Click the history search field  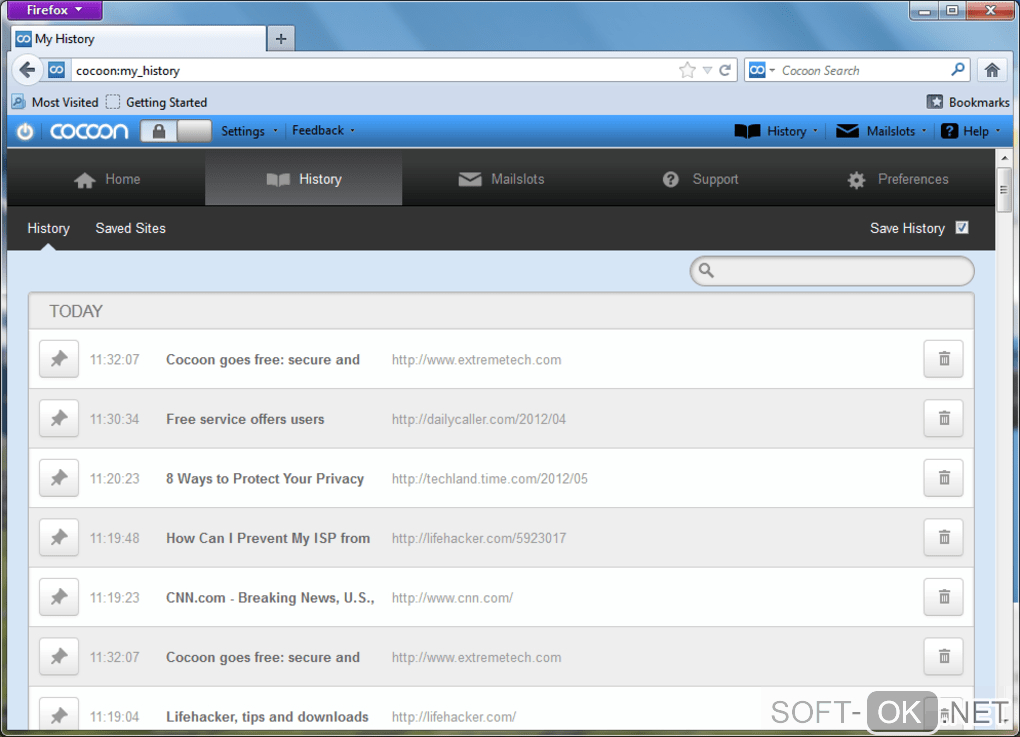(x=832, y=271)
